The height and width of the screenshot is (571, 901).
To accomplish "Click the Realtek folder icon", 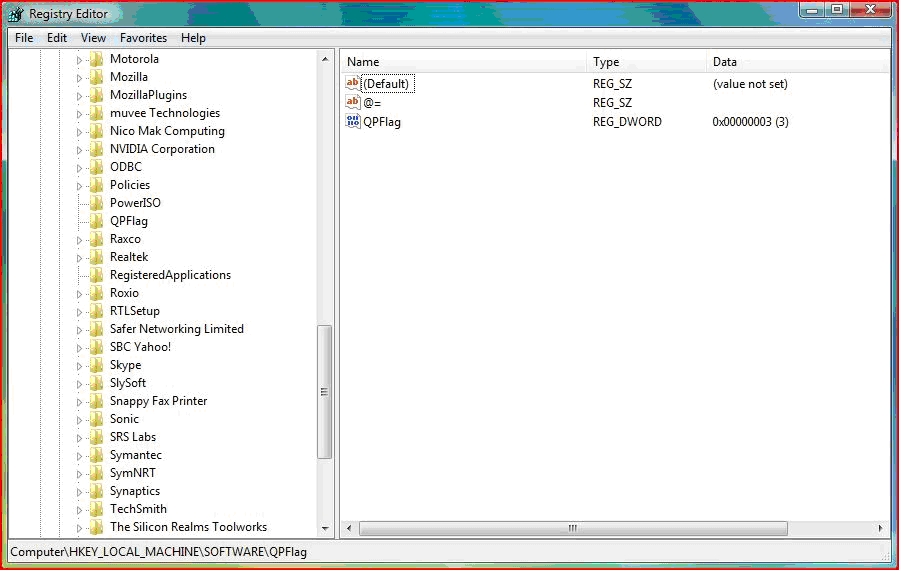I will point(97,257).
